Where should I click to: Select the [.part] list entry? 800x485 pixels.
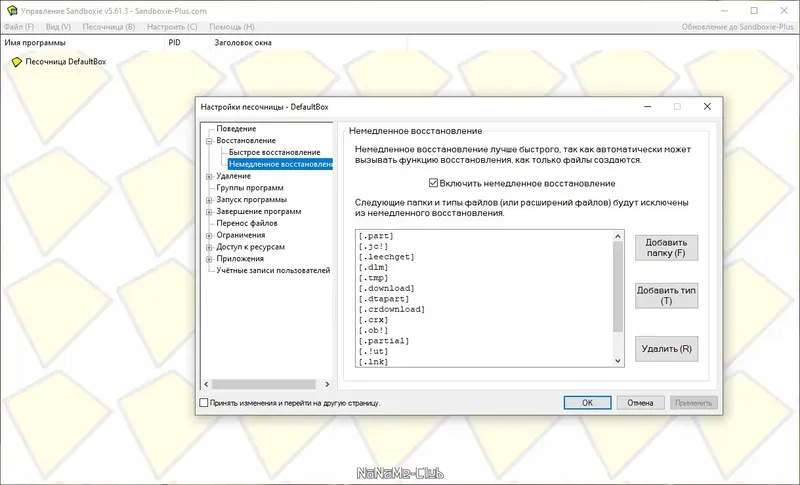tap(376, 236)
